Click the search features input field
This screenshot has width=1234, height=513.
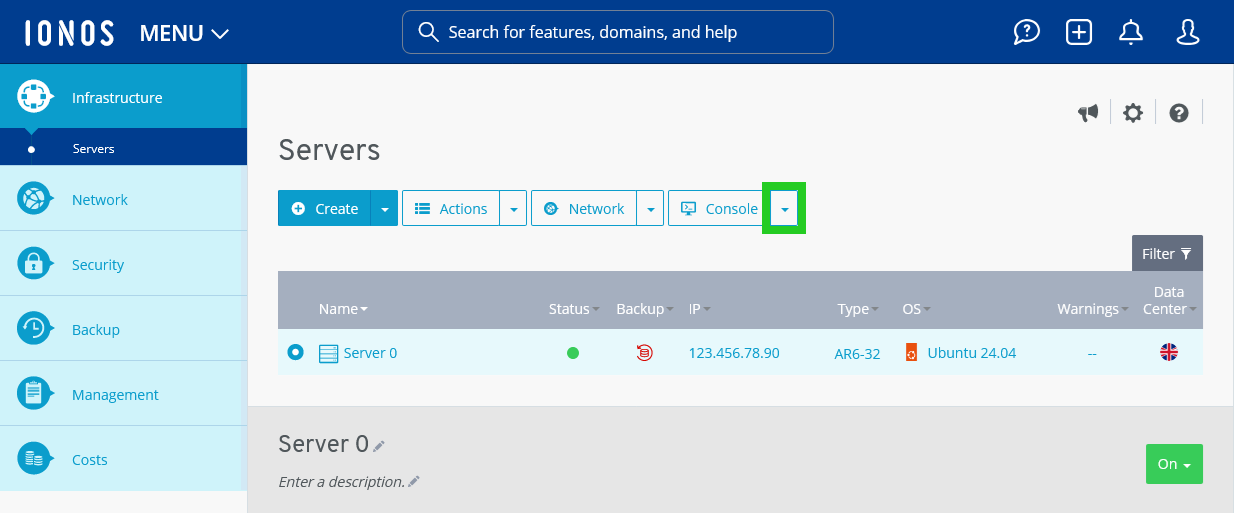(617, 32)
